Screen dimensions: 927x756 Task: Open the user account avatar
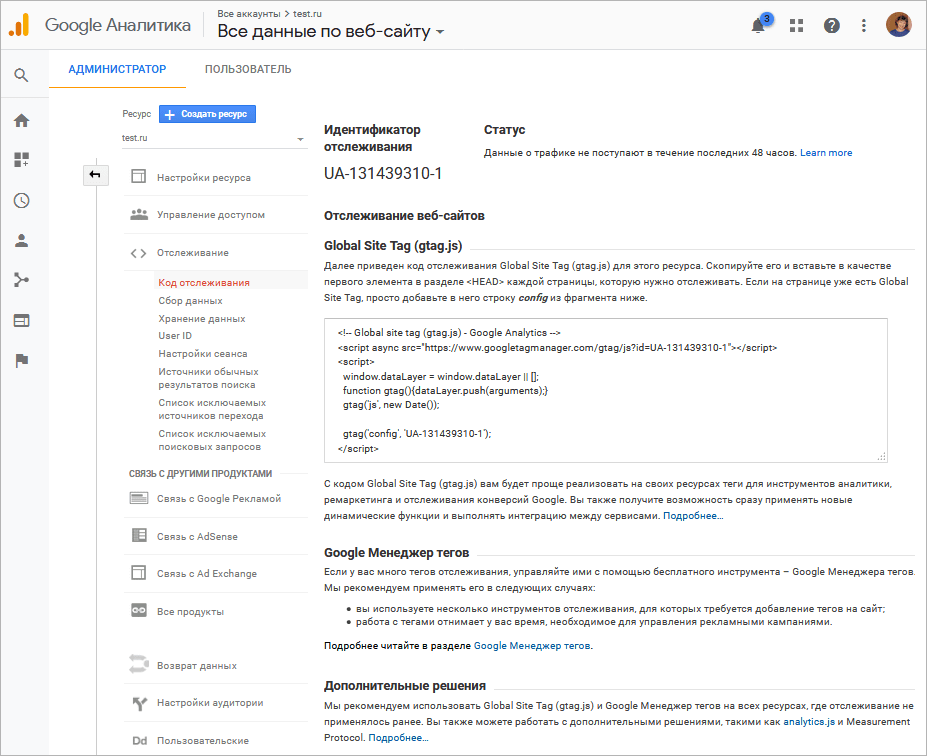pyautogui.click(x=899, y=25)
